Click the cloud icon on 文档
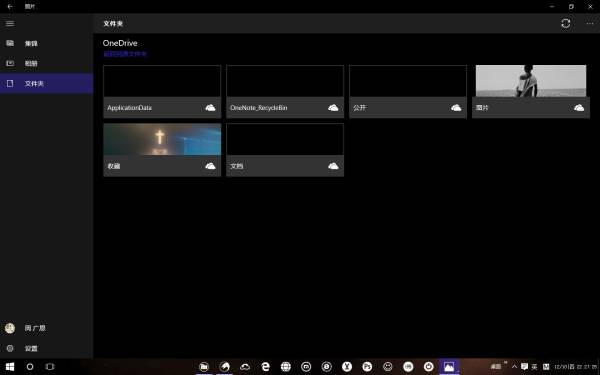600x375 pixels. coord(333,166)
